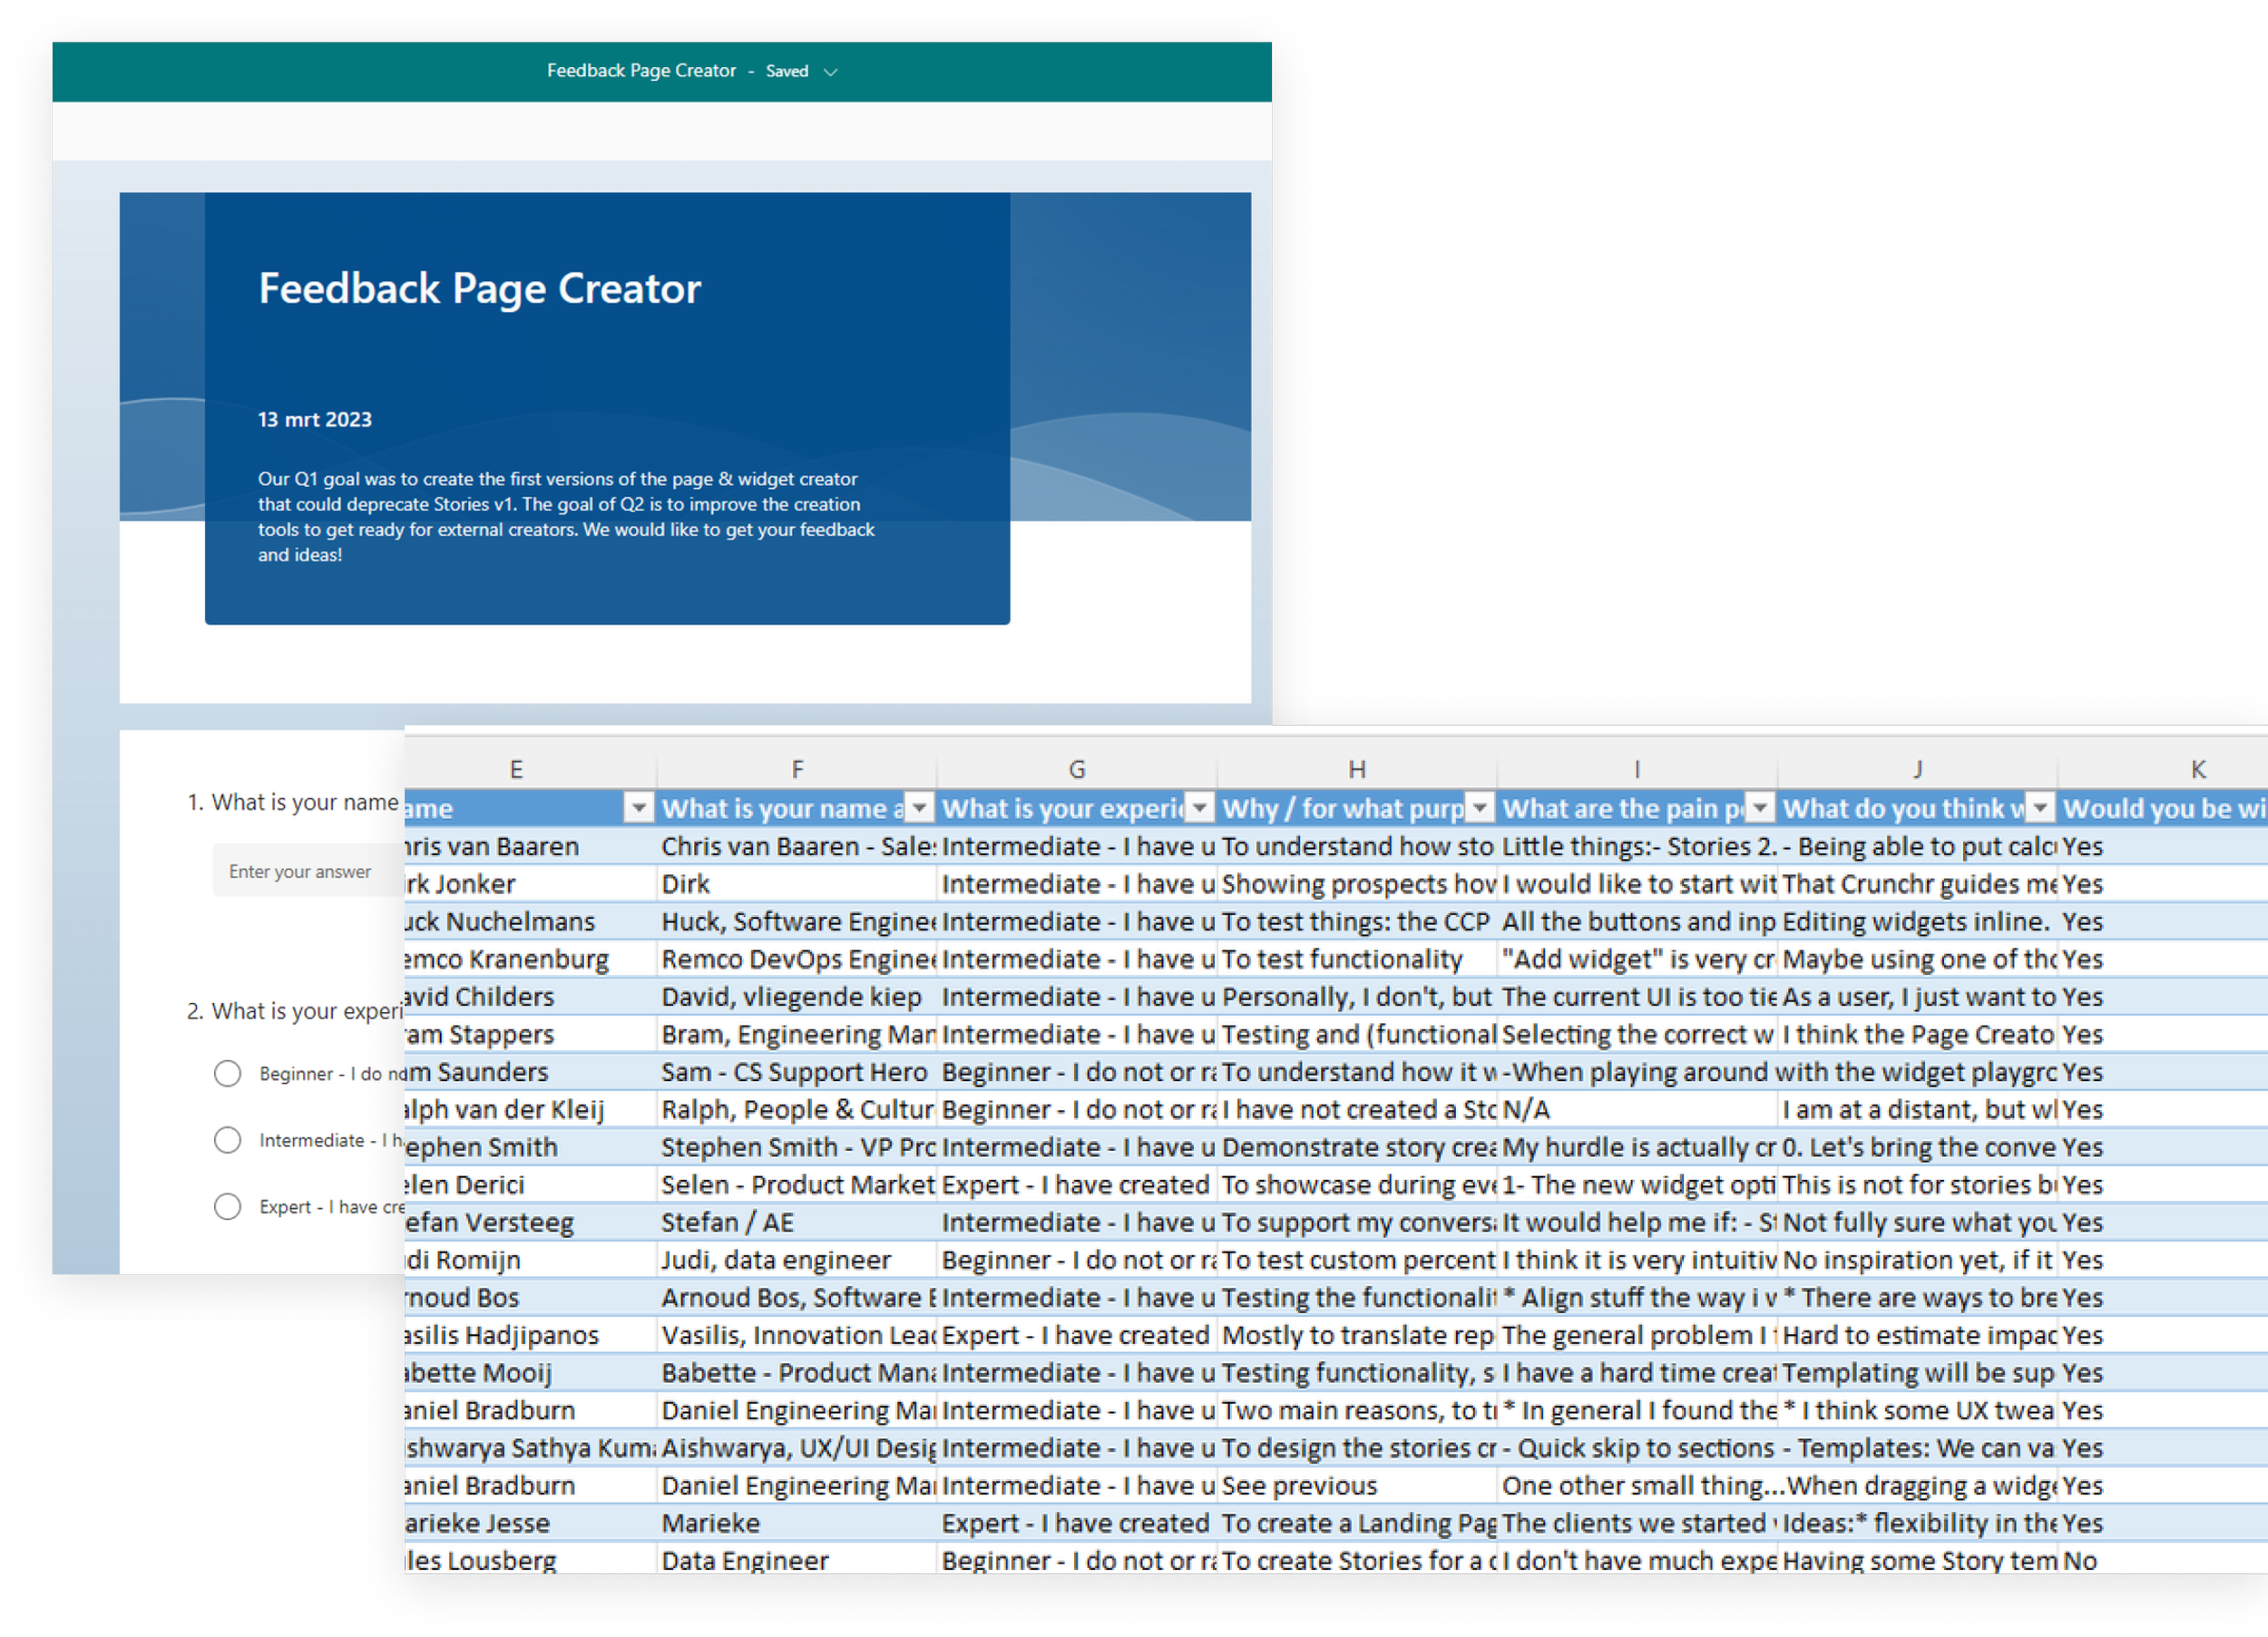The height and width of the screenshot is (1637, 2268).
Task: Click the form title in the teal bar
Action: click(641, 71)
